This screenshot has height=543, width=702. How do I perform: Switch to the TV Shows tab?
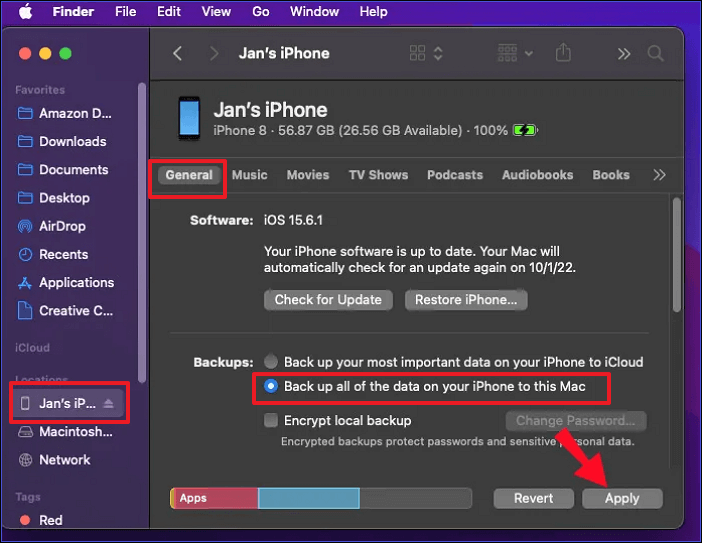378,175
